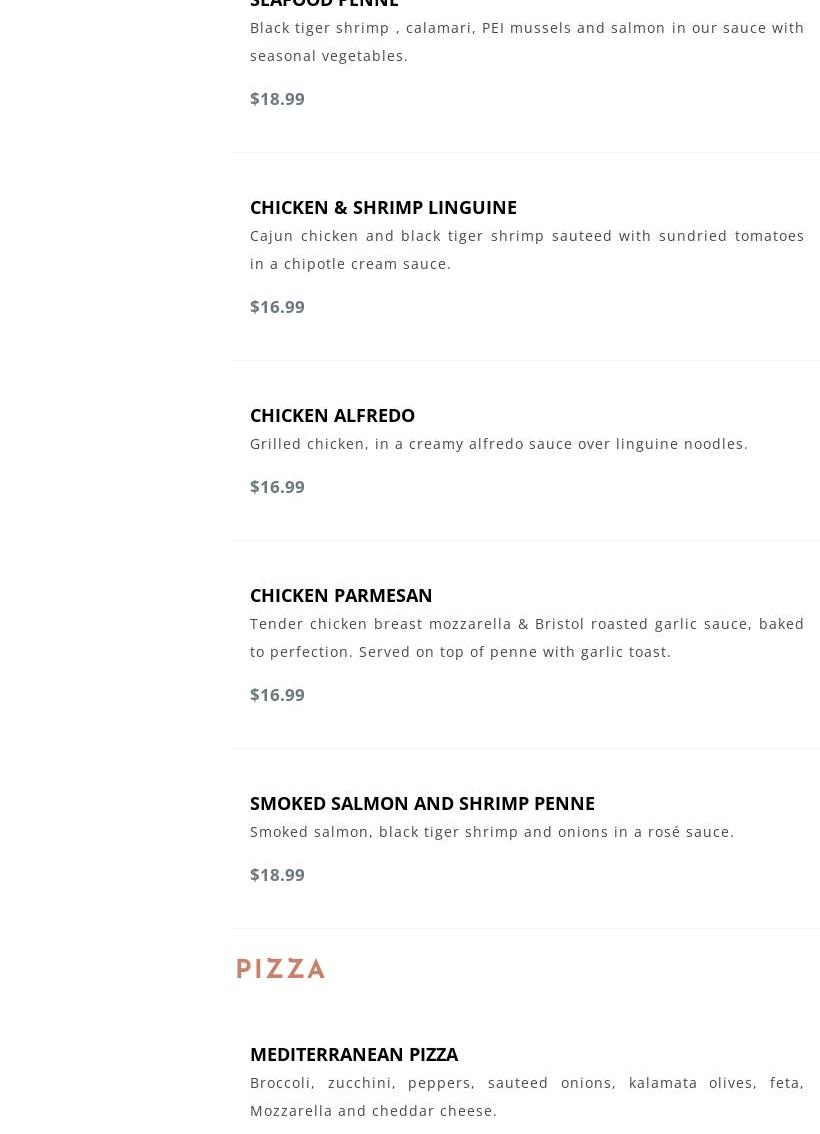Click the 'Cajun chicken and black tiger shrimp' description
This screenshot has width=820, height=1134.
click(527, 236)
